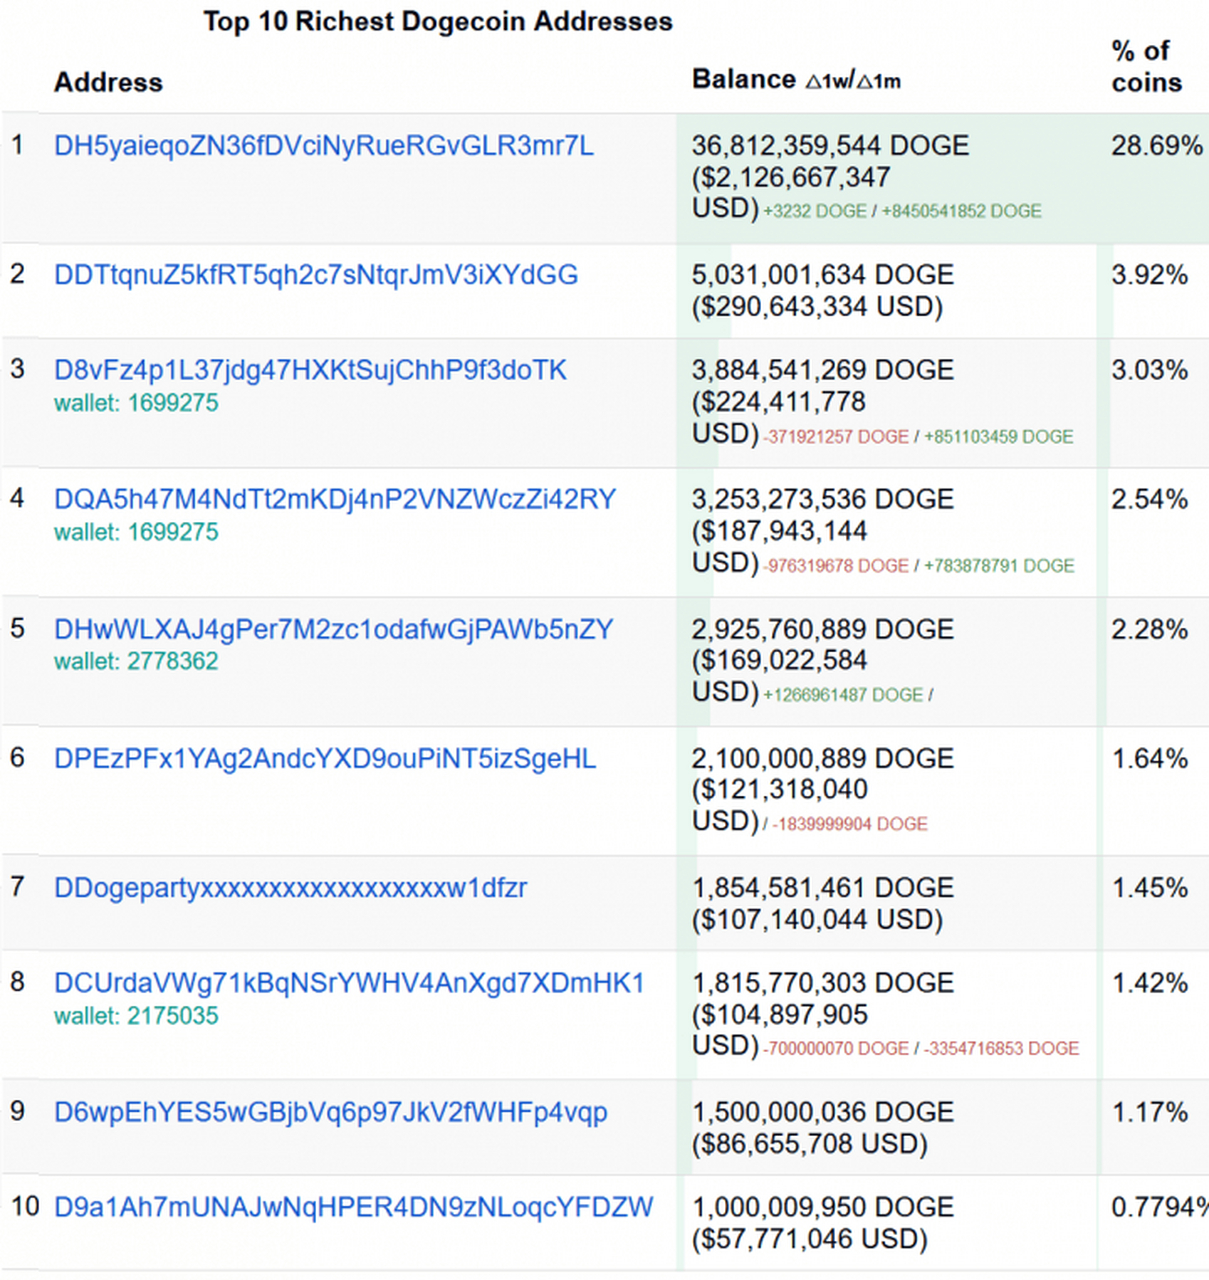Open address DHwWLXAJ4gPer7M2zc1odafwGjPAWb5nZY
Image resolution: width=1209 pixels, height=1280 pixels.
coord(334,629)
